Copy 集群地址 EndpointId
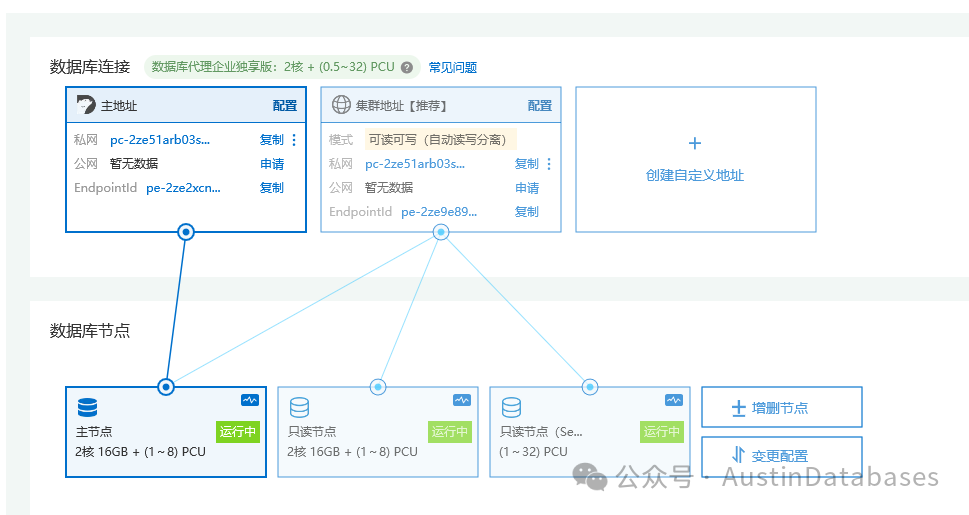Image resolution: width=969 pixels, height=515 pixels. click(x=527, y=211)
